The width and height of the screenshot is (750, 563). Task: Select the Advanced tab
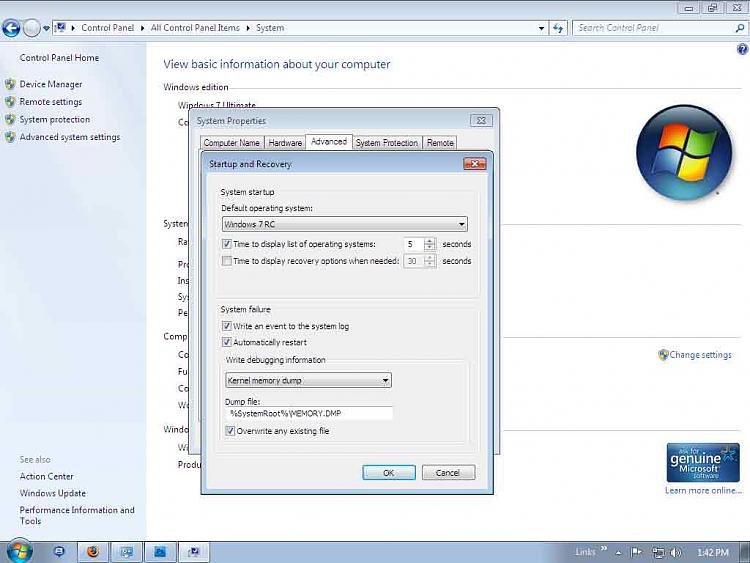(329, 142)
